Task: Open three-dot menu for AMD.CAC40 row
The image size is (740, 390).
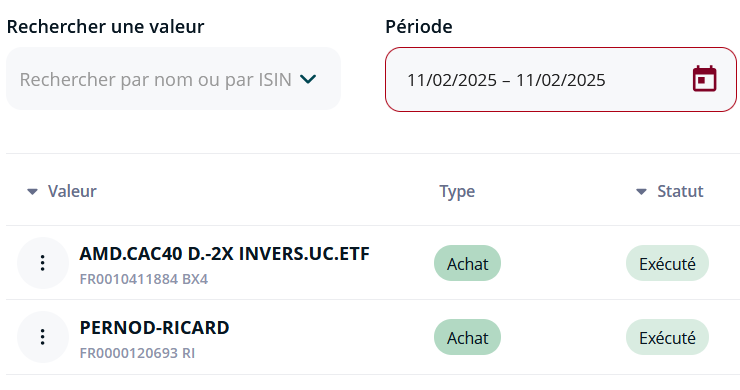Action: (x=43, y=263)
